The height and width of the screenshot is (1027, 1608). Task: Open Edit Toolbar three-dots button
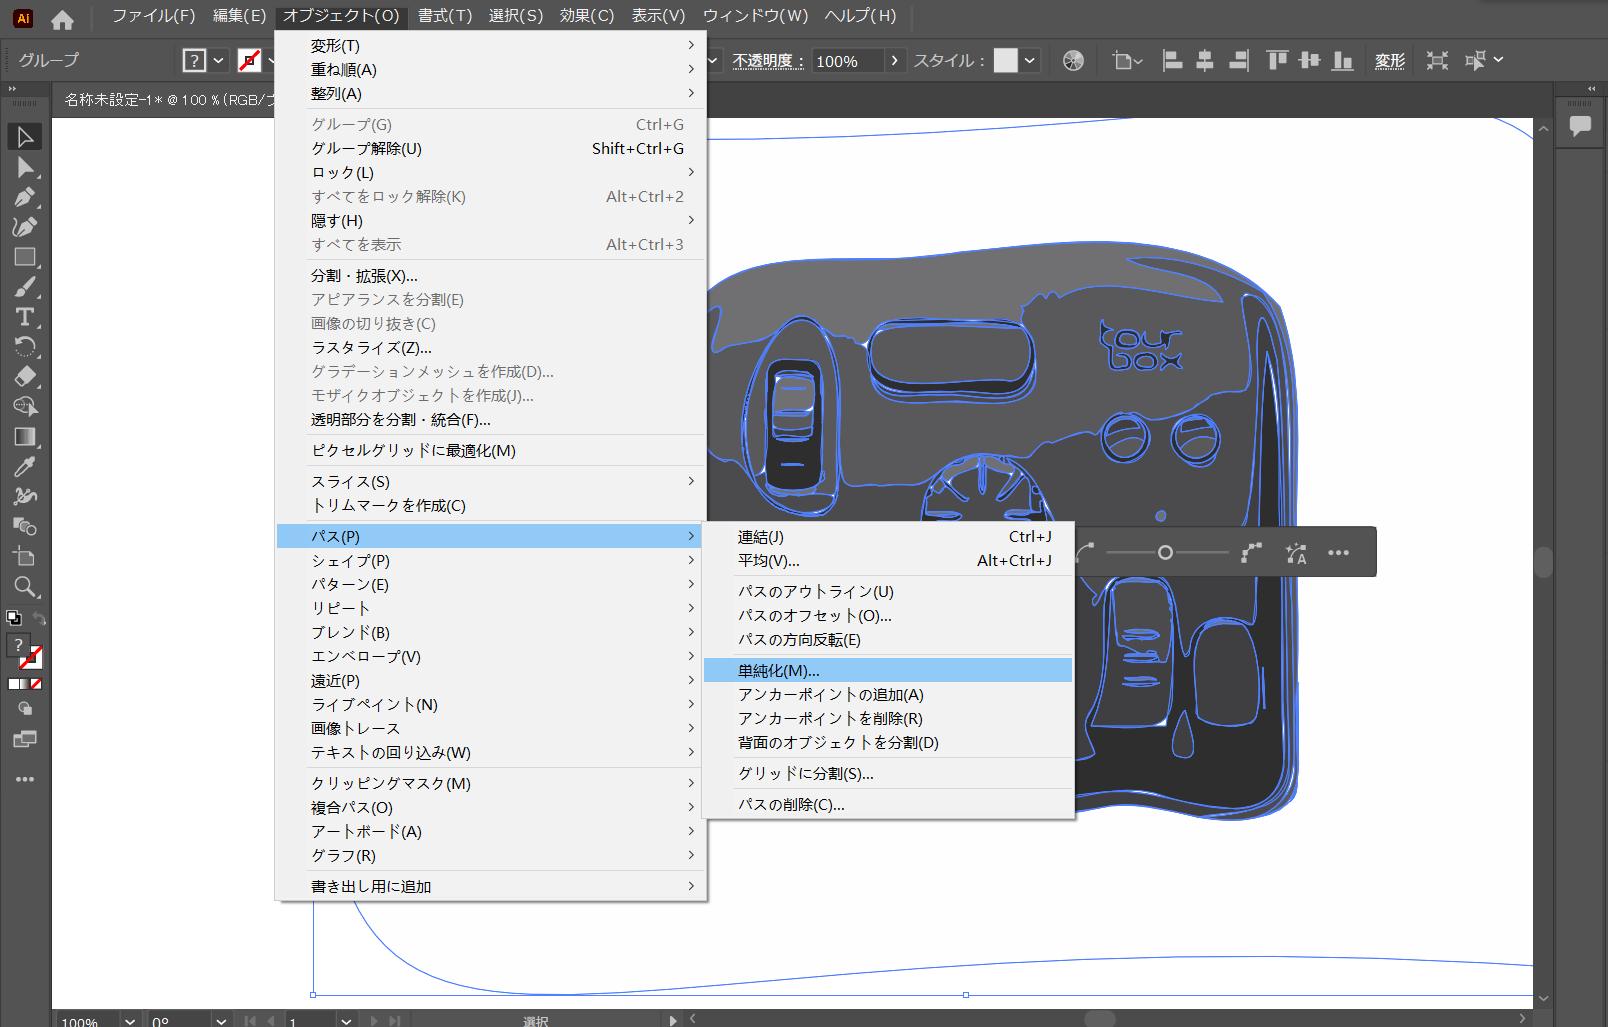pos(25,779)
